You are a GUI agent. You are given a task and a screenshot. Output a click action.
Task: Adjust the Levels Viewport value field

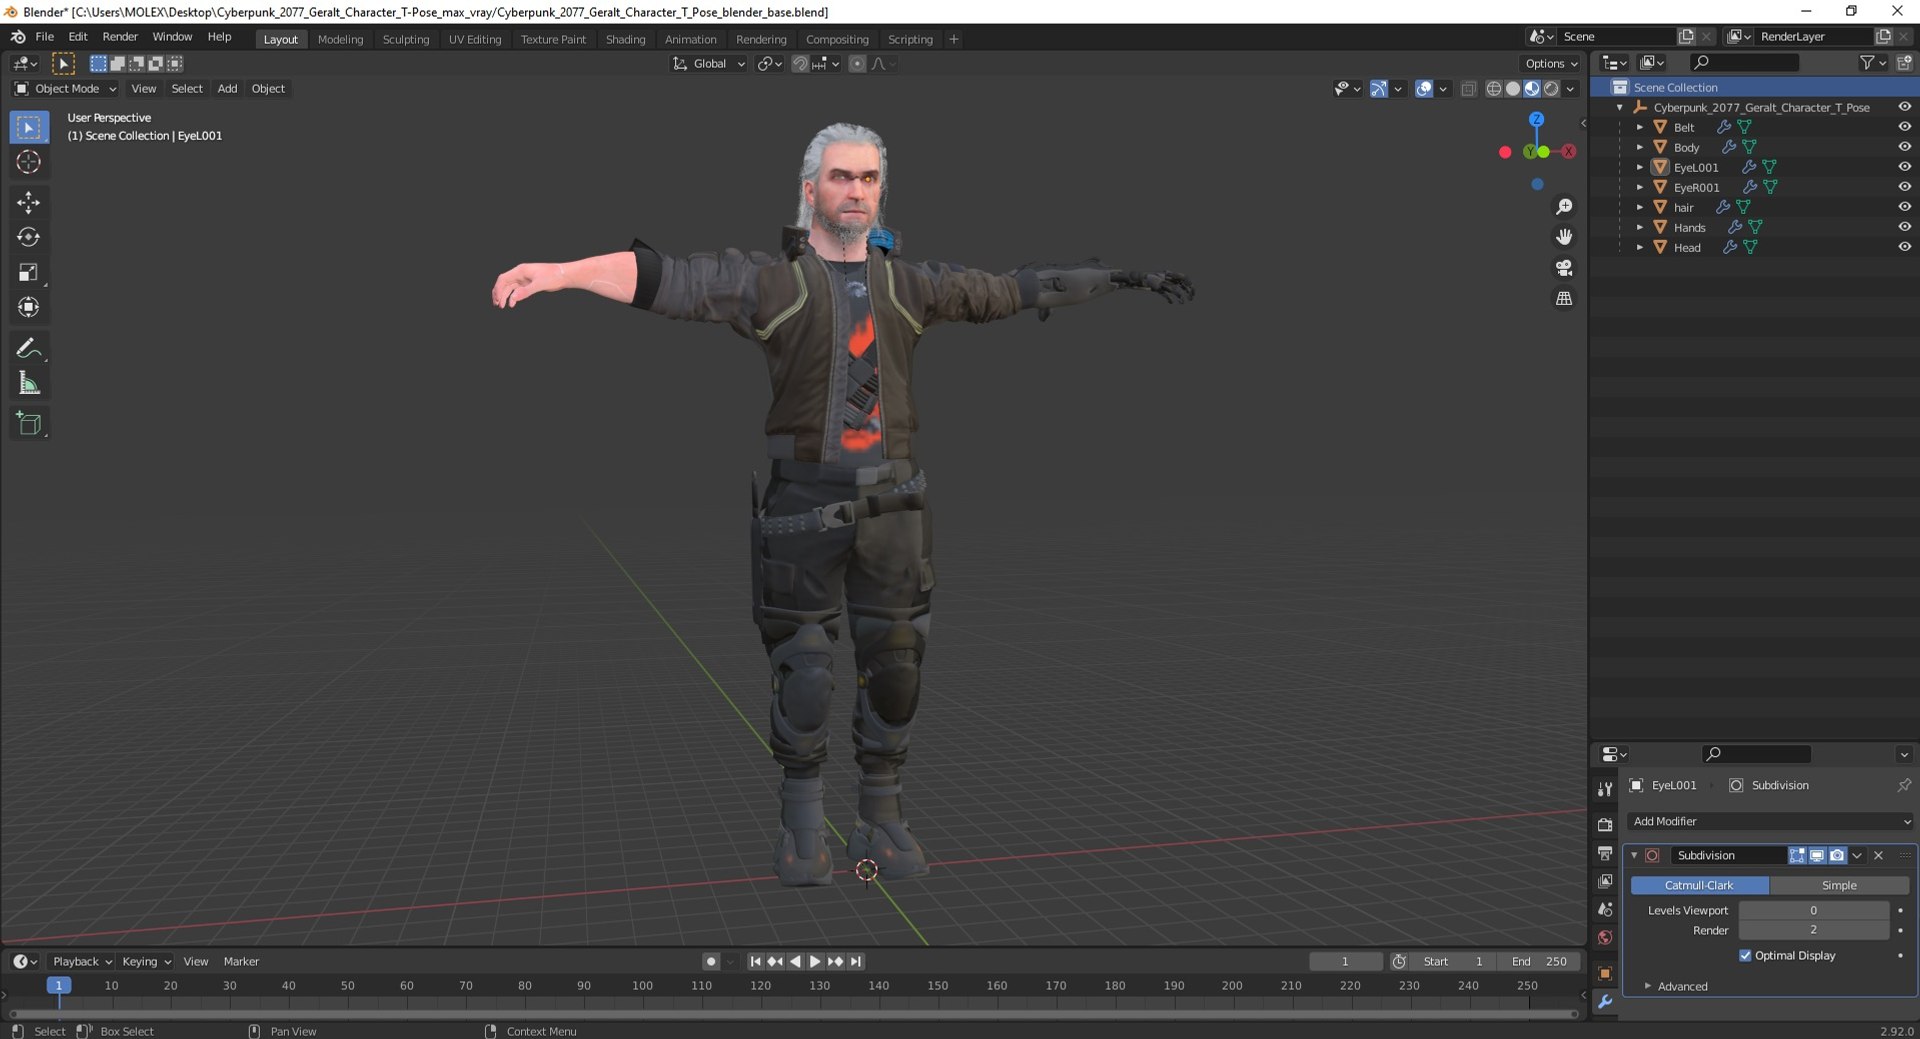1813,911
